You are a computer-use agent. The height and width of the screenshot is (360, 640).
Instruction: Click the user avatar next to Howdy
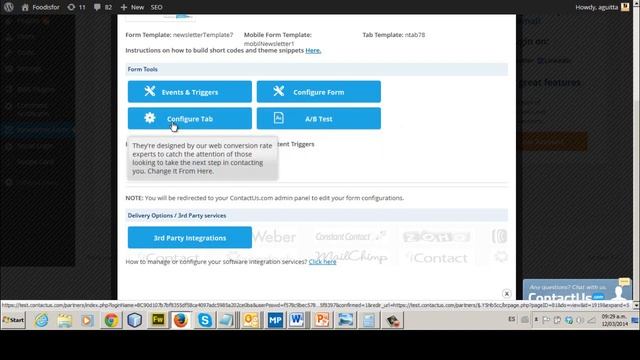click(x=625, y=7)
